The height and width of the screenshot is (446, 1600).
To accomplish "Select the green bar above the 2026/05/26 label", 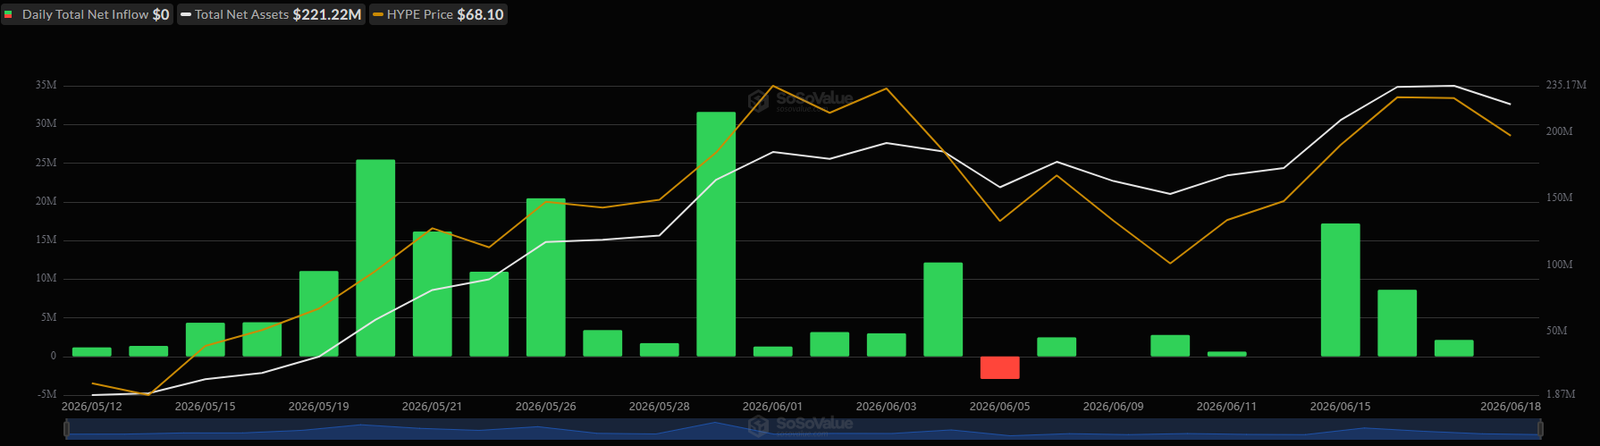I will coord(546,277).
